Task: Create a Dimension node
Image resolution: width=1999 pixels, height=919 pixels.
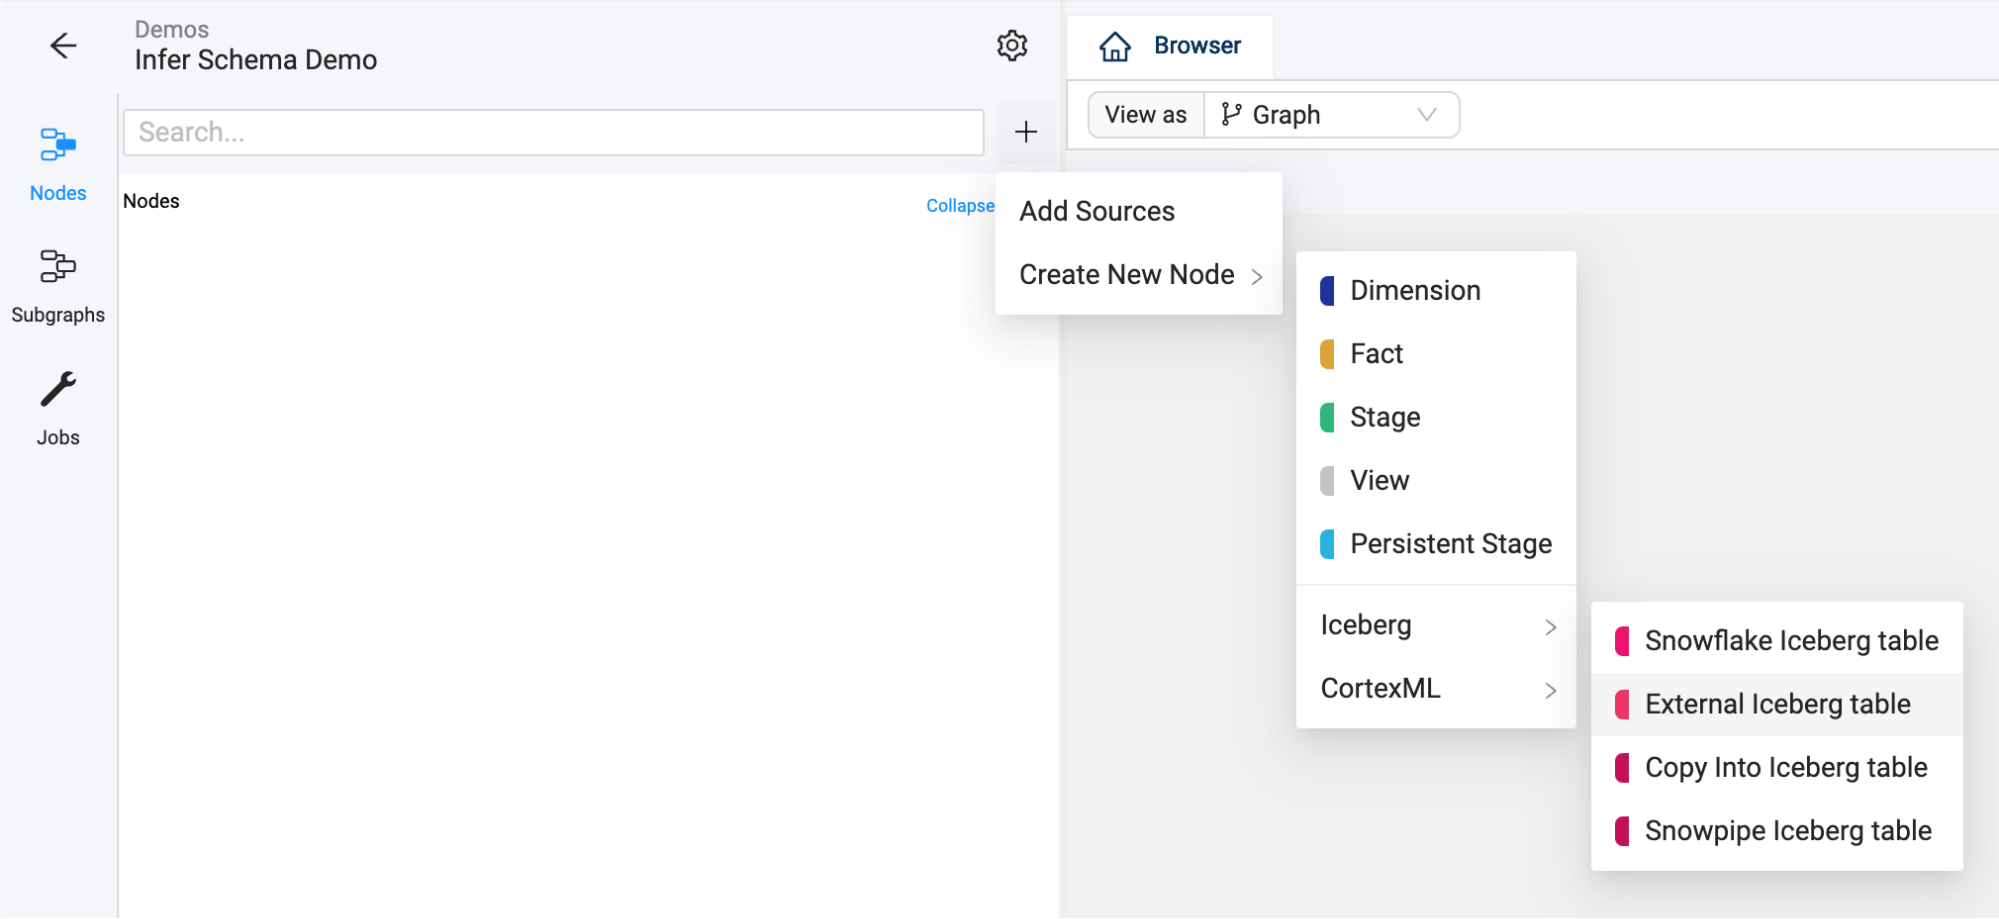Action: (1414, 291)
